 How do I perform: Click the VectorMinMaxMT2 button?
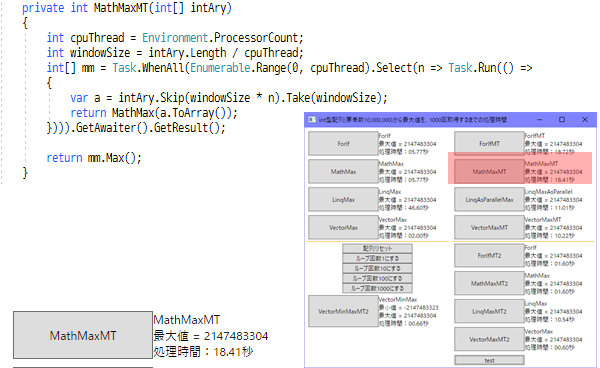343,311
